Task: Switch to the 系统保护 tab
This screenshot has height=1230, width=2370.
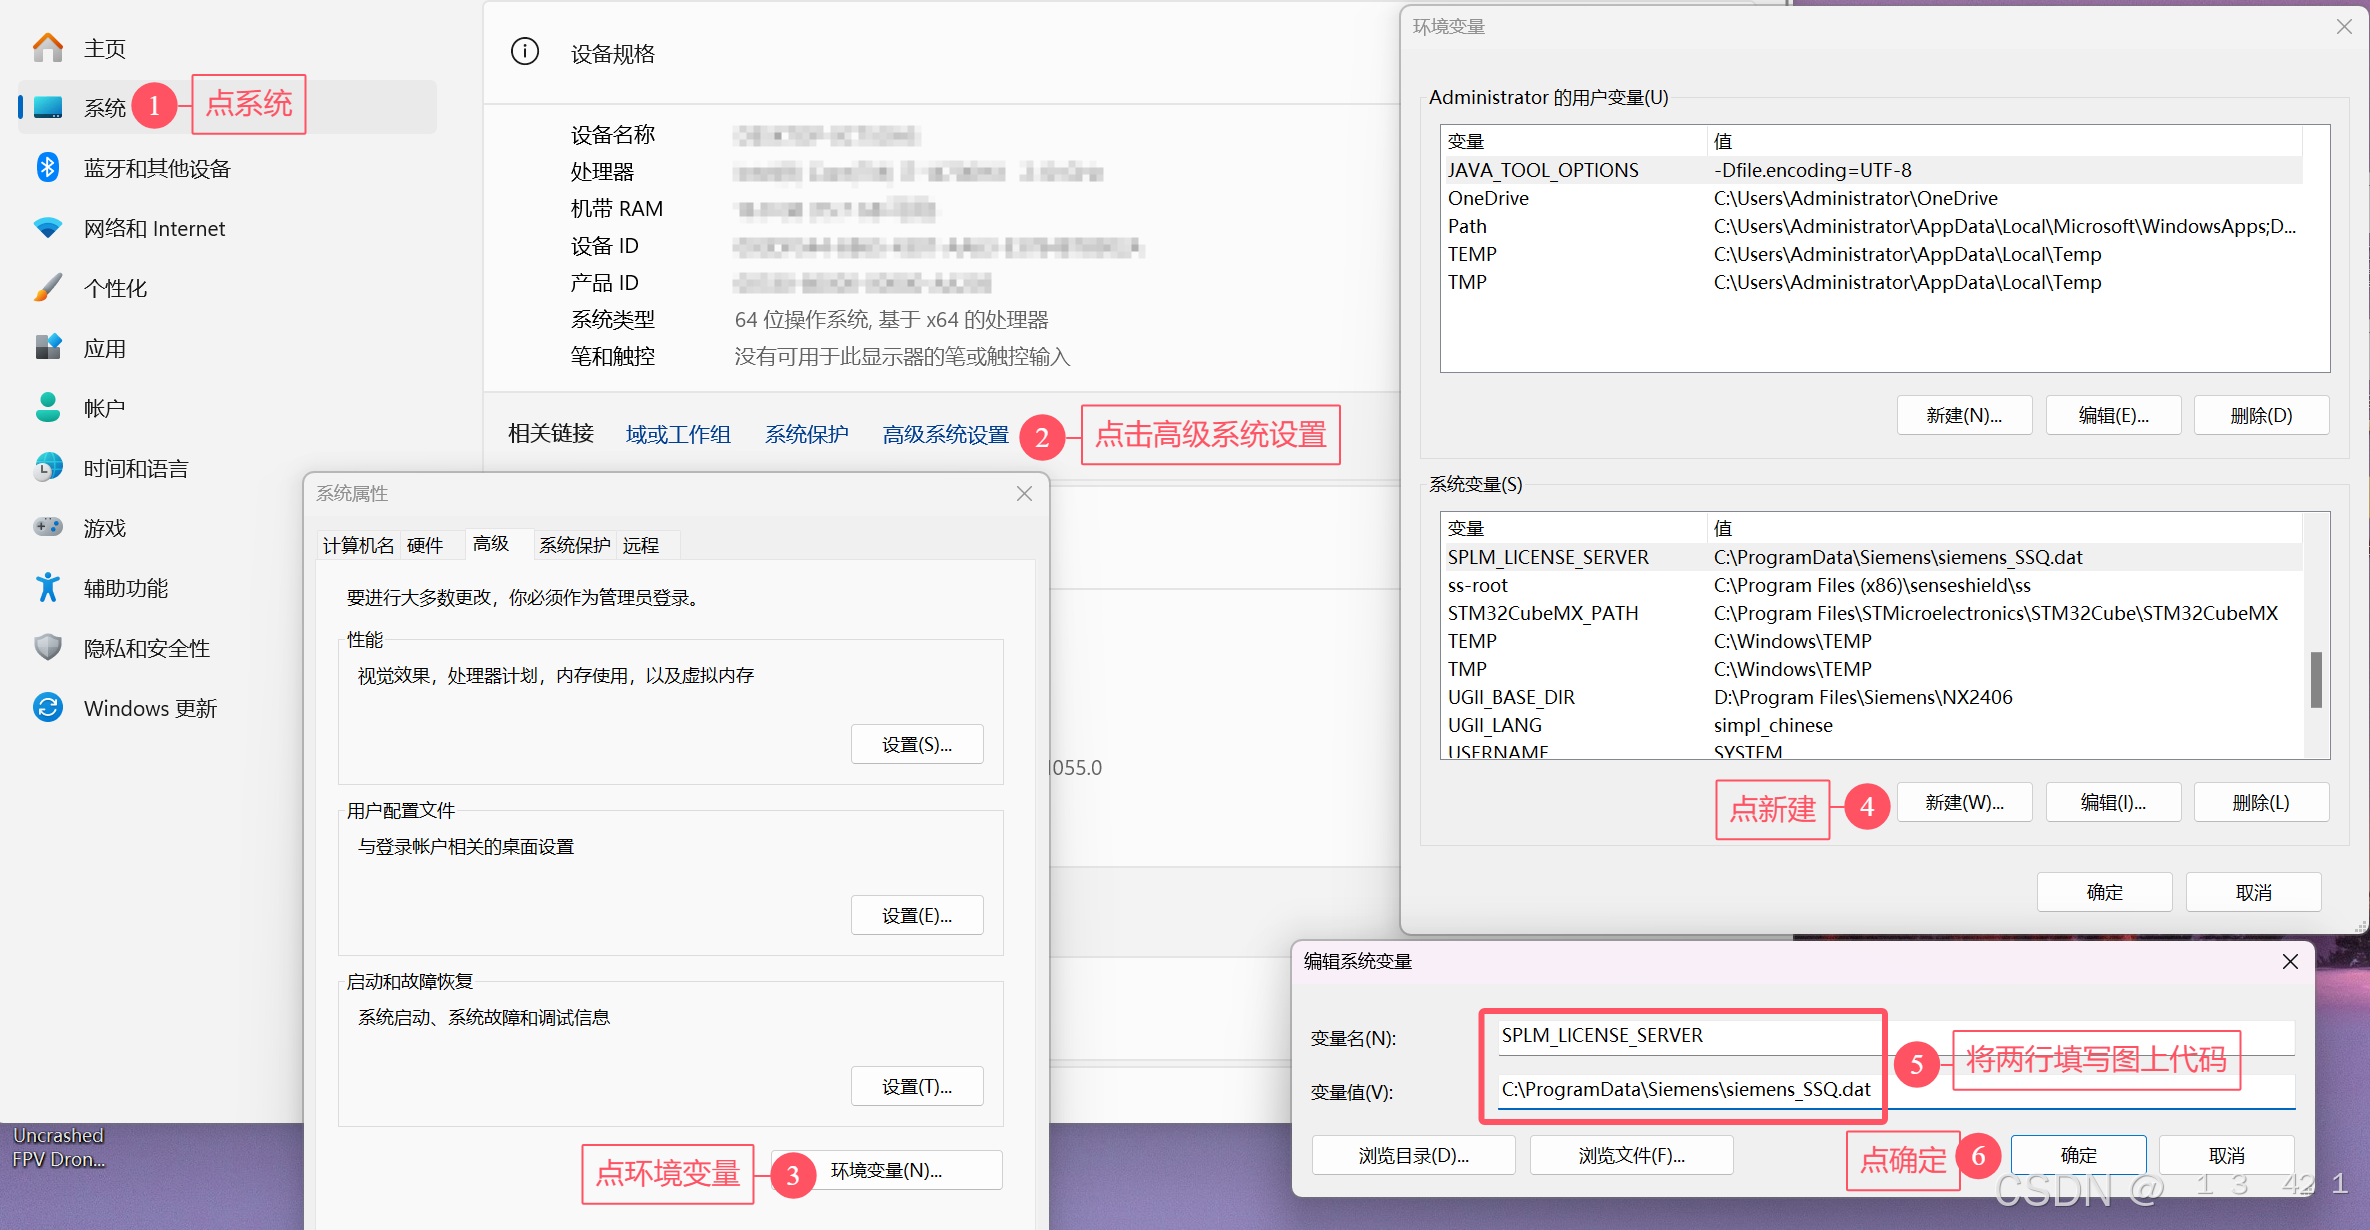Action: point(574,545)
